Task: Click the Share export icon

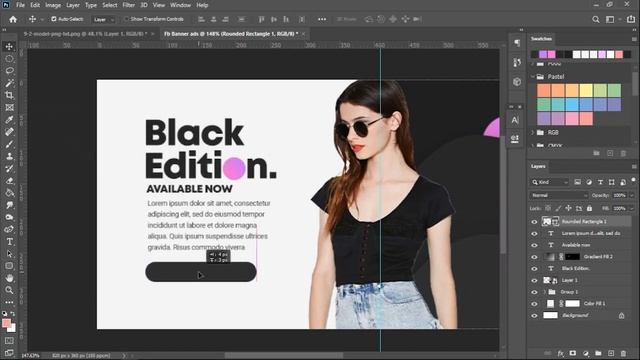Action: coord(631,19)
